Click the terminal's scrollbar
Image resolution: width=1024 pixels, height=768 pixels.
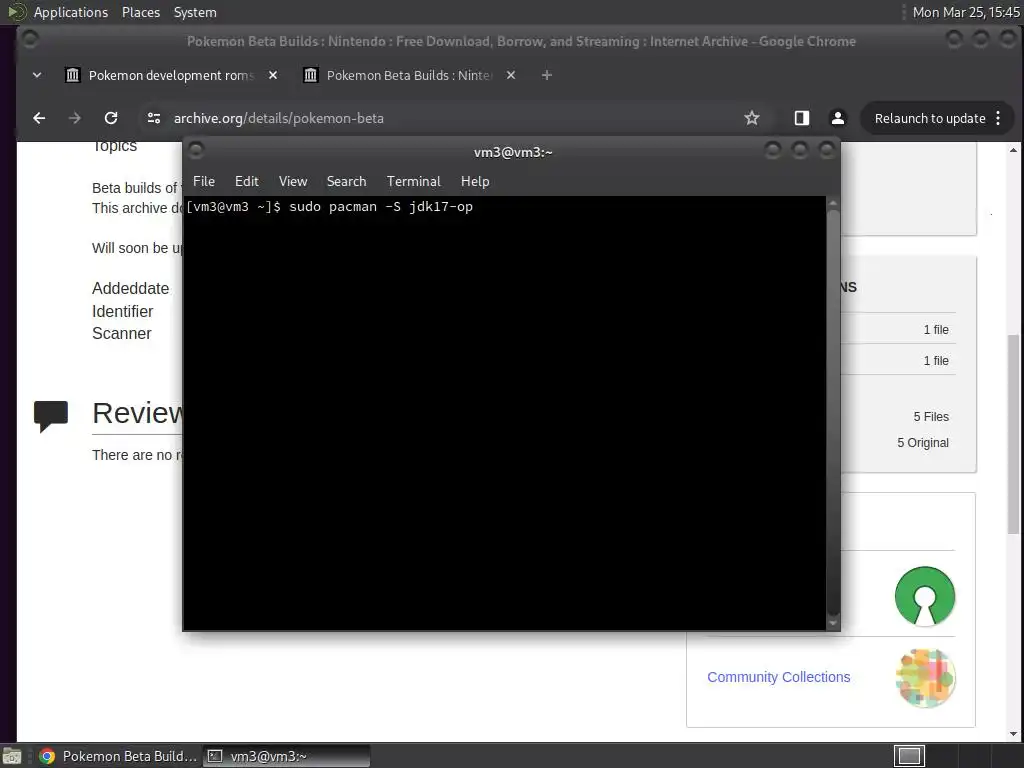[x=833, y=411]
